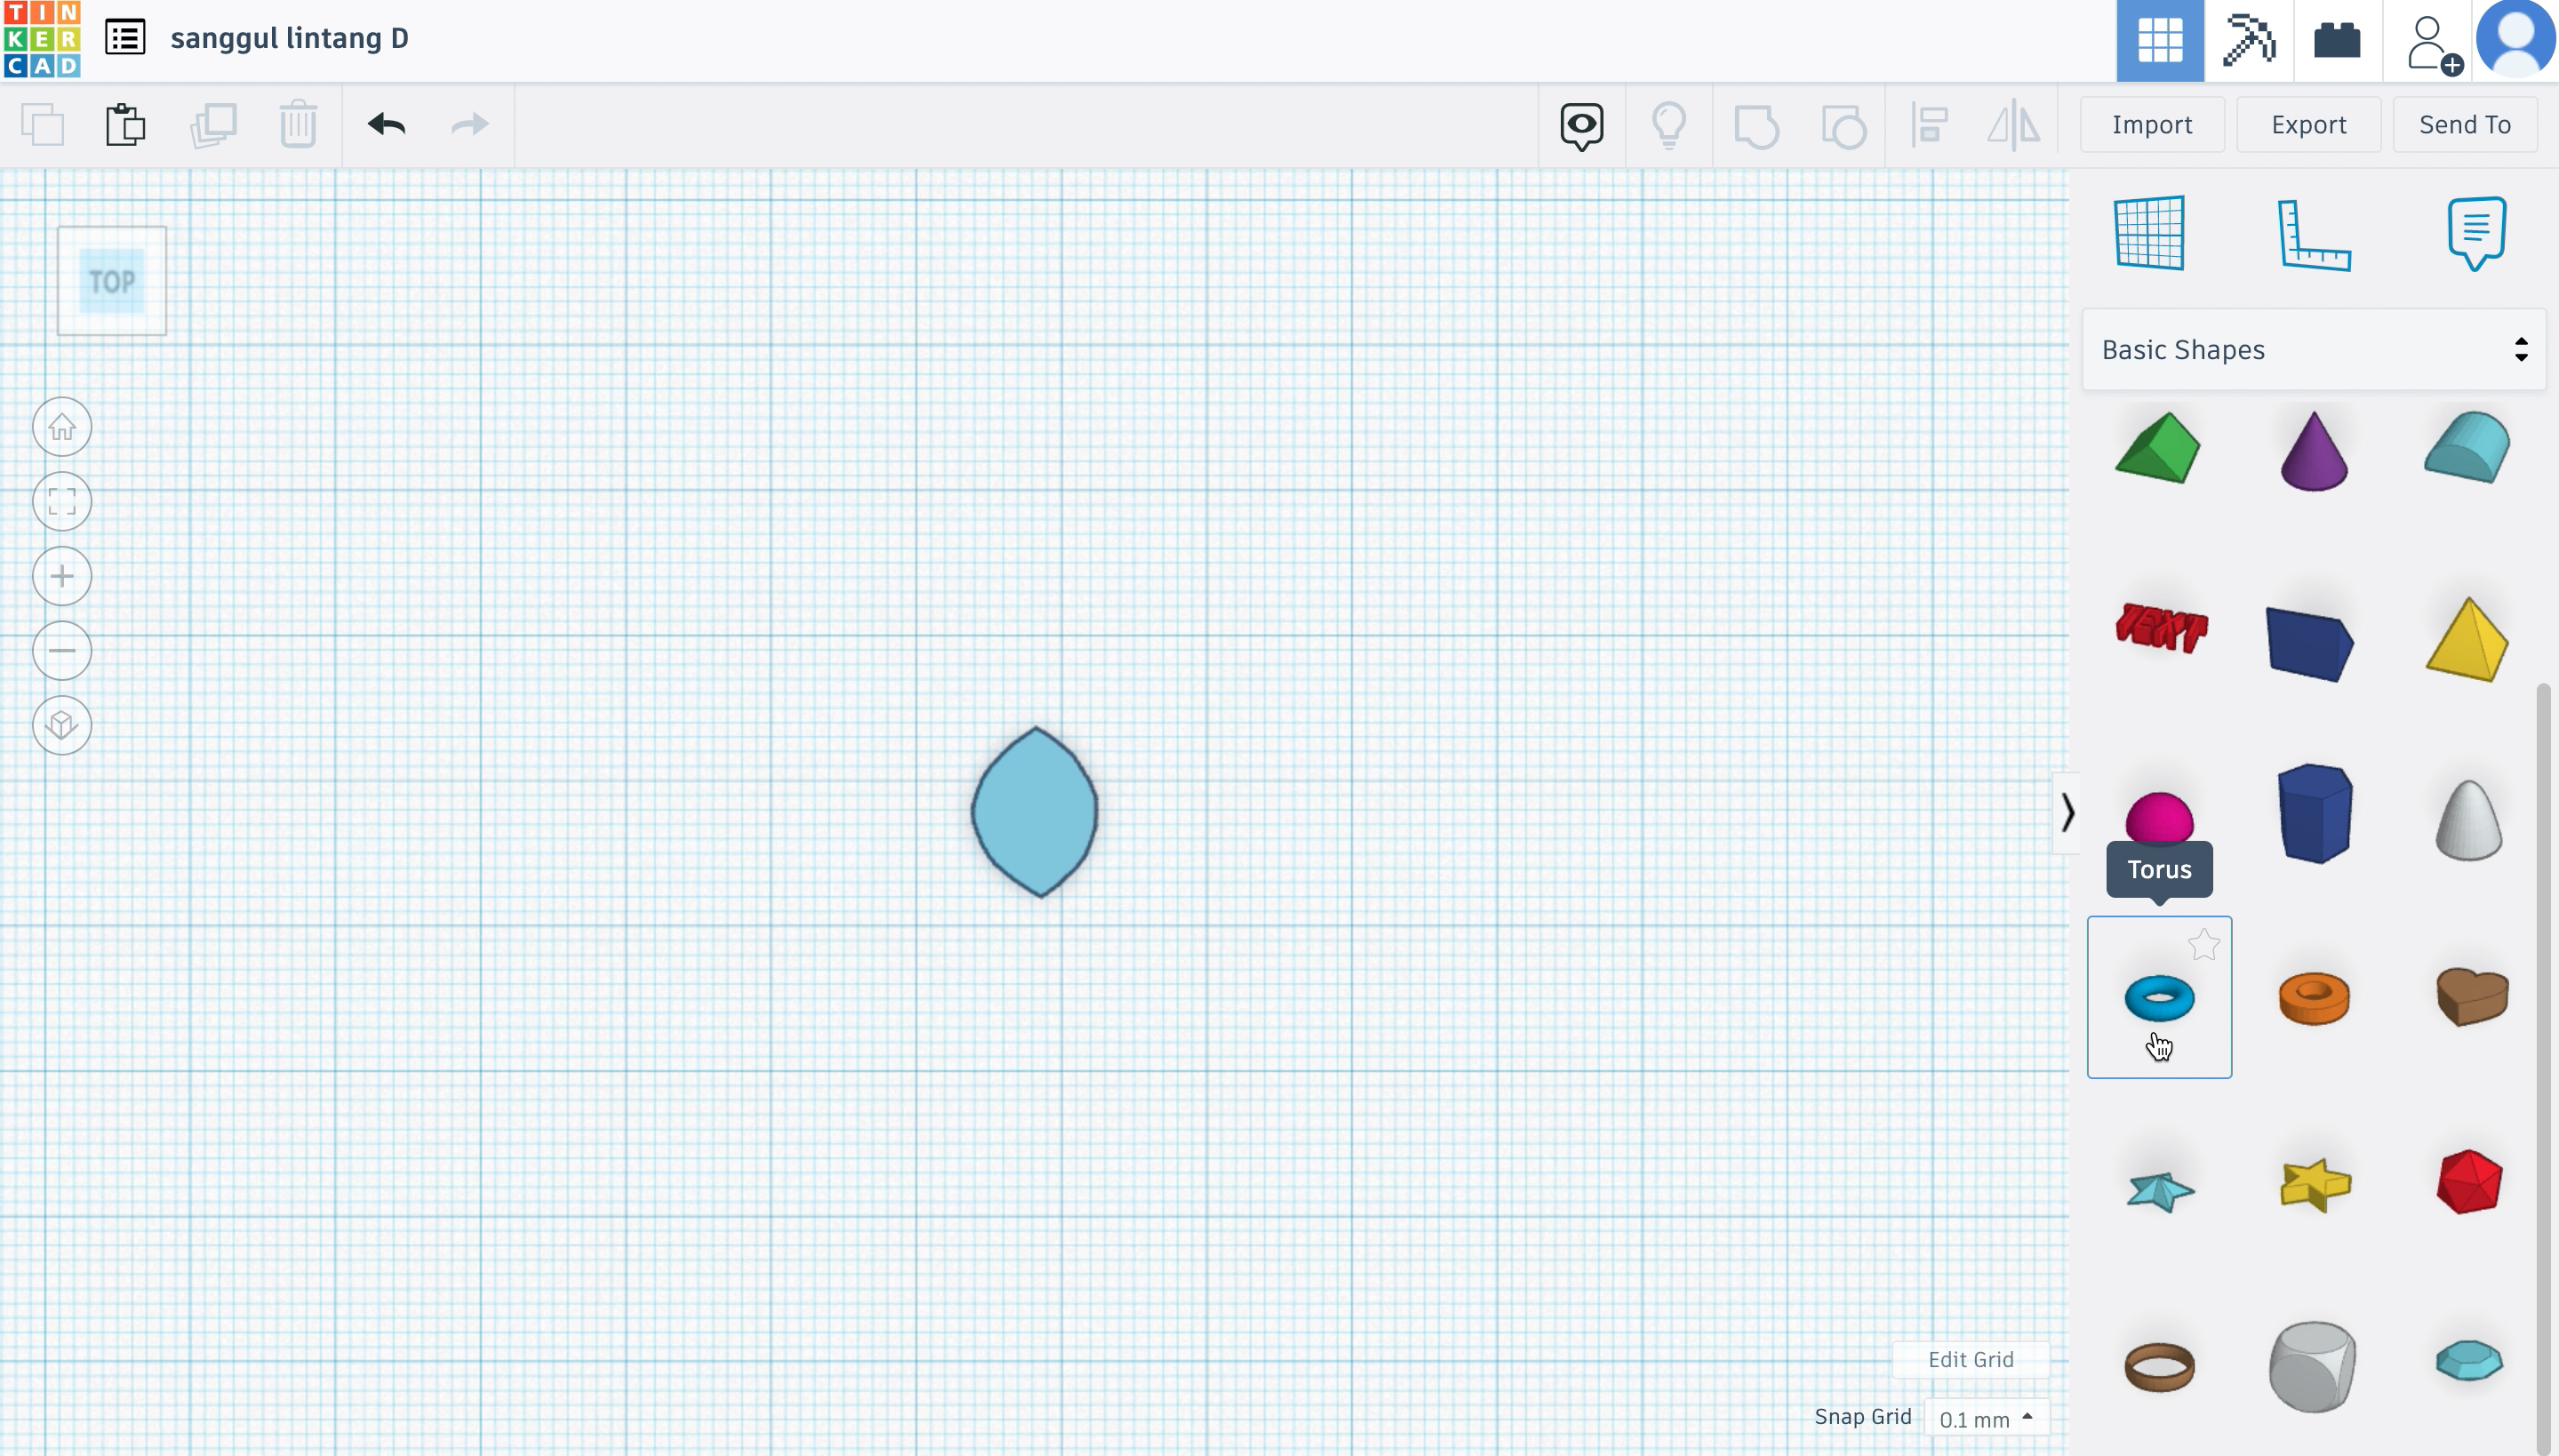Screen dimensions: 2559x1456
Task: Click the Align objects icon
Action: click(1928, 123)
